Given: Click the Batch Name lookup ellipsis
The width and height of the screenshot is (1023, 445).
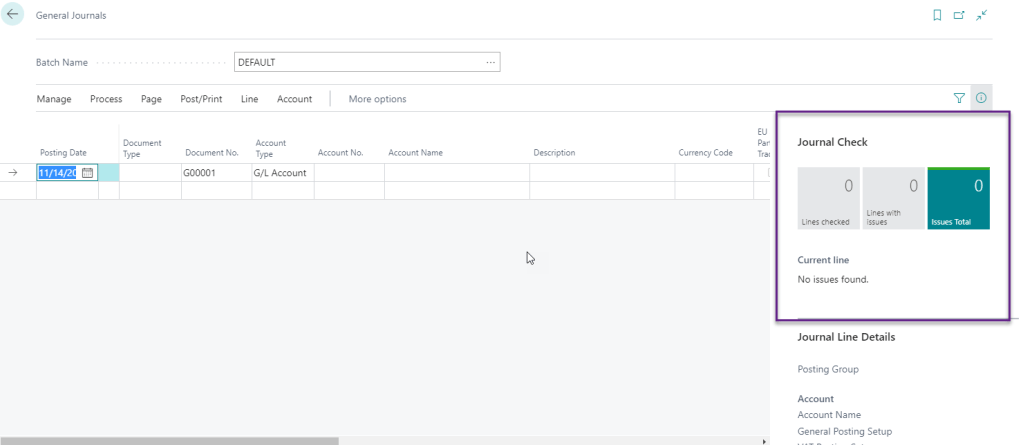Looking at the screenshot, I should [490, 62].
